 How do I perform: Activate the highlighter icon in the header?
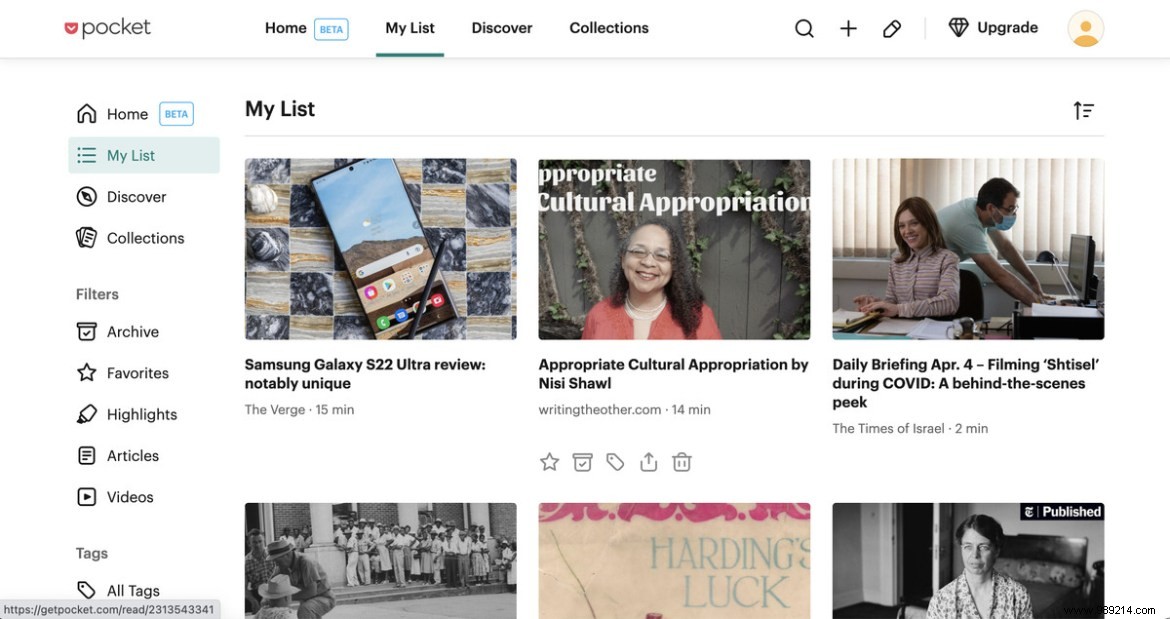pyautogui.click(x=892, y=28)
